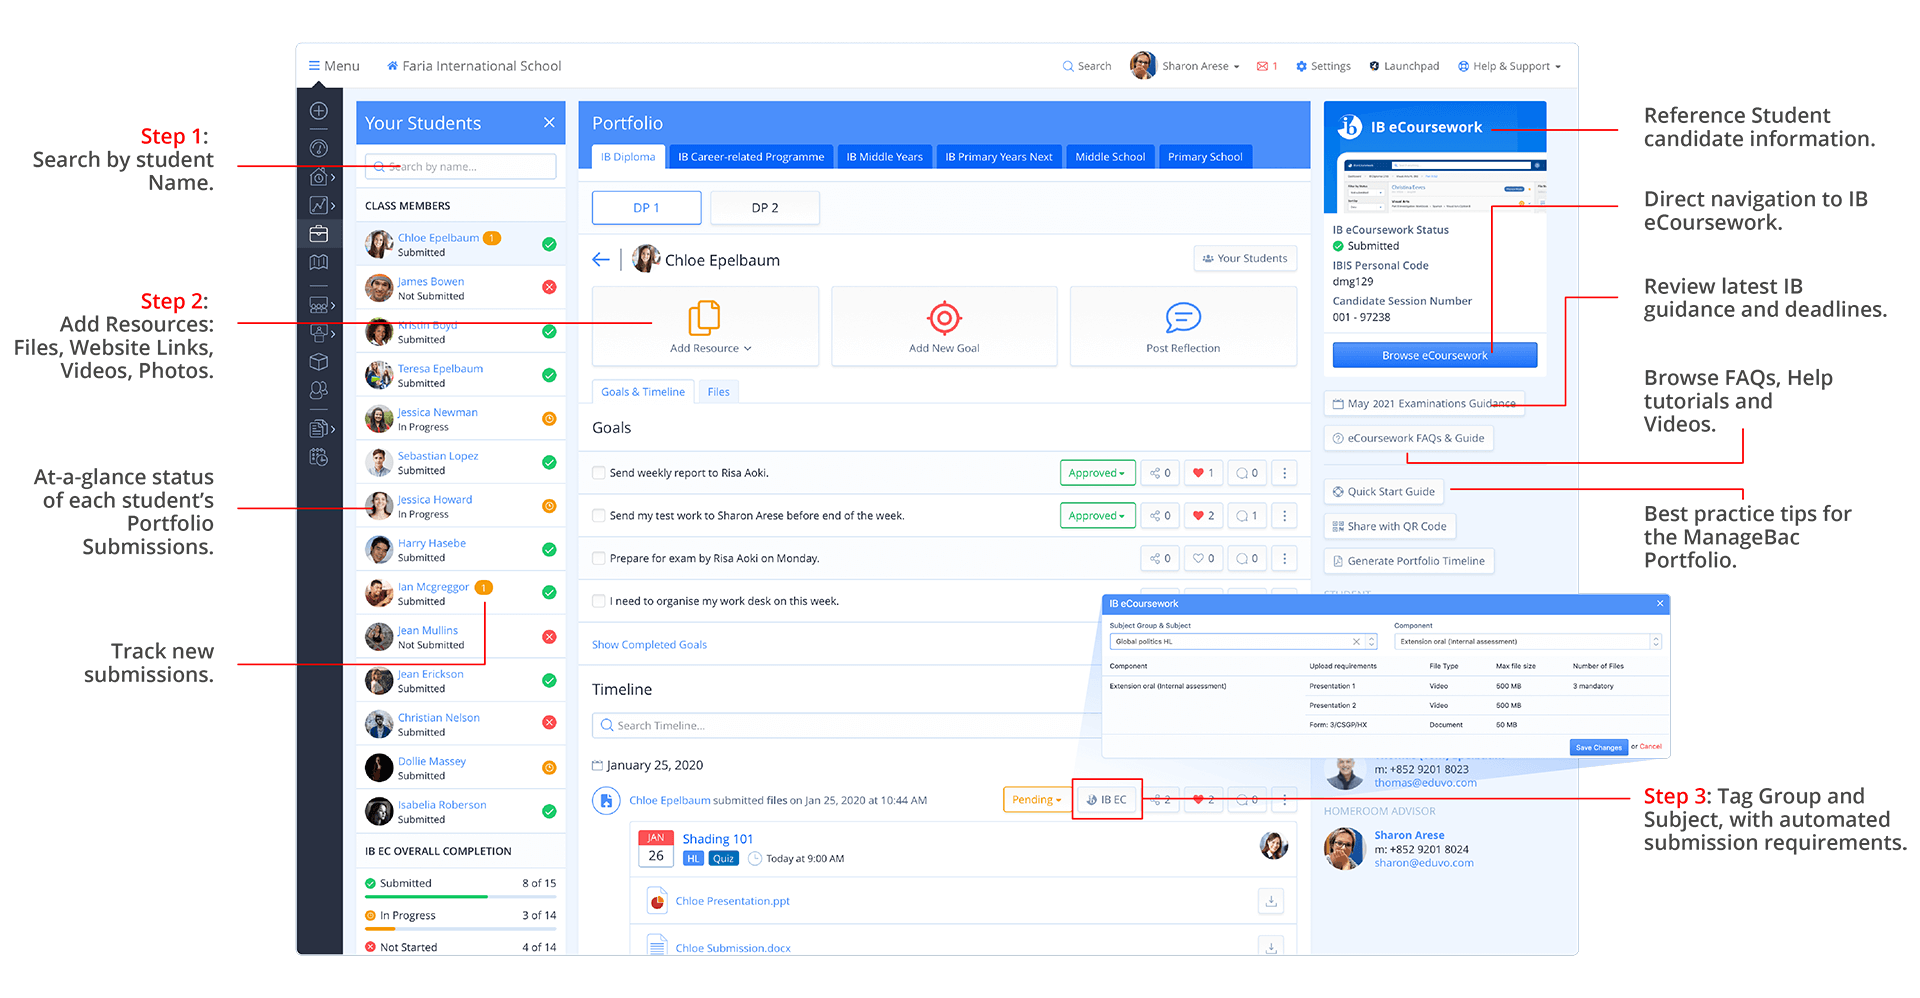Screen dimensions: 1920x998
Task: Download Chloe Presentation.ppt file
Action: (1271, 901)
